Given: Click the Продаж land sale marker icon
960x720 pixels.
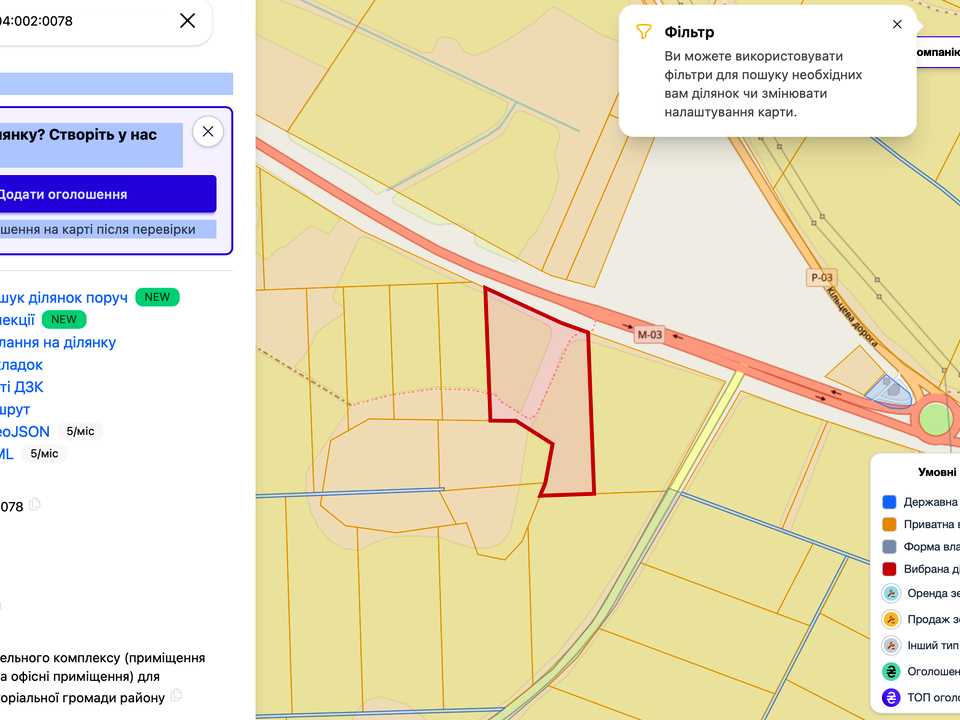Looking at the screenshot, I should point(891,620).
